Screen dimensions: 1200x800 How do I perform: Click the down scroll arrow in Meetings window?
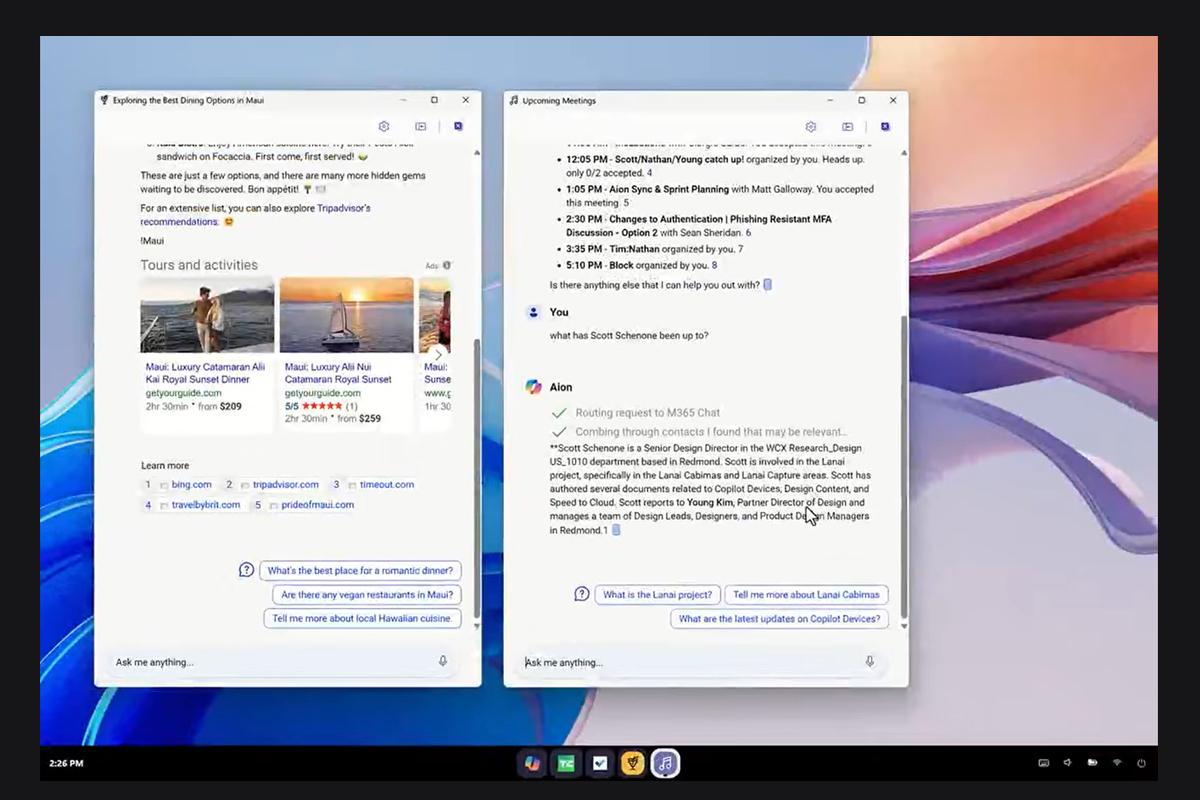coord(905,626)
